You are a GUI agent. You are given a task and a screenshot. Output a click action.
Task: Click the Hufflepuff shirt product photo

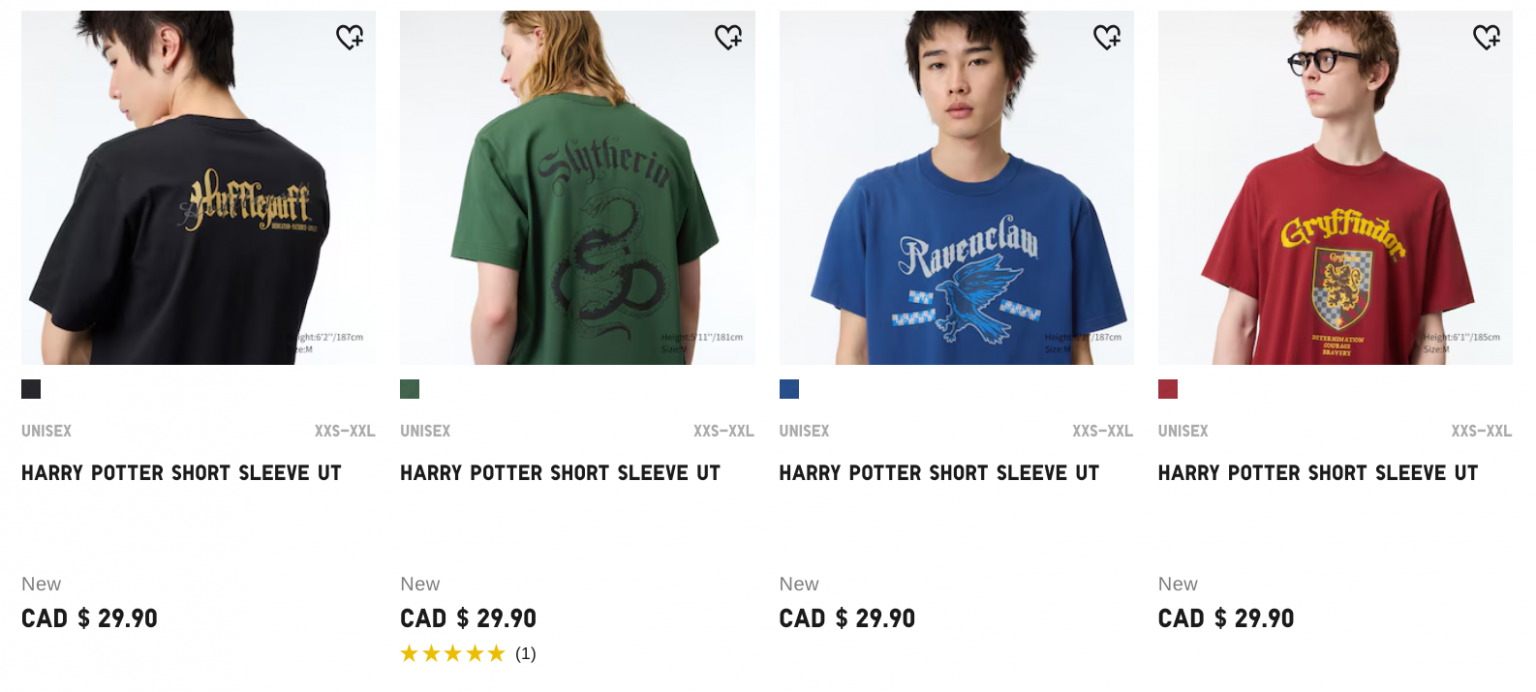tap(198, 186)
